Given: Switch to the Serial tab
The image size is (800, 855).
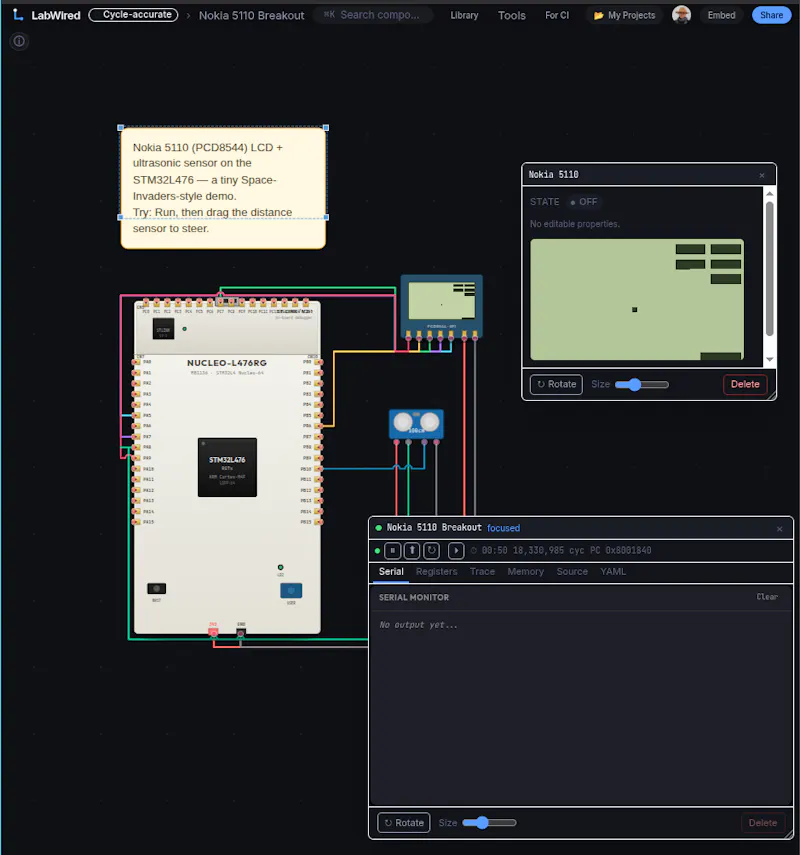Looking at the screenshot, I should [x=391, y=571].
